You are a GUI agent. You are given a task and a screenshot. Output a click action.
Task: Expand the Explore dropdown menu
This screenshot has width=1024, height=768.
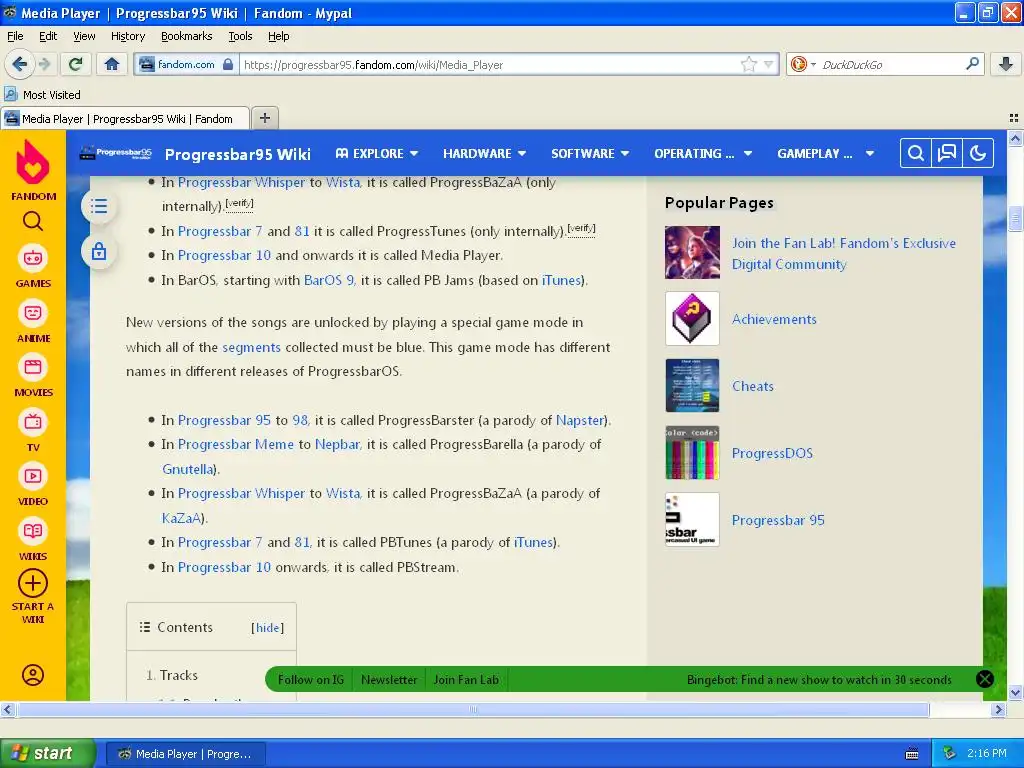[x=377, y=153]
